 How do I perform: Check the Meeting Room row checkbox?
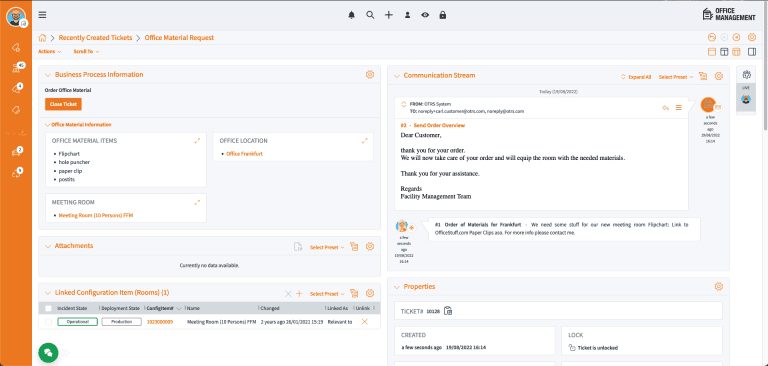pyautogui.click(x=48, y=322)
